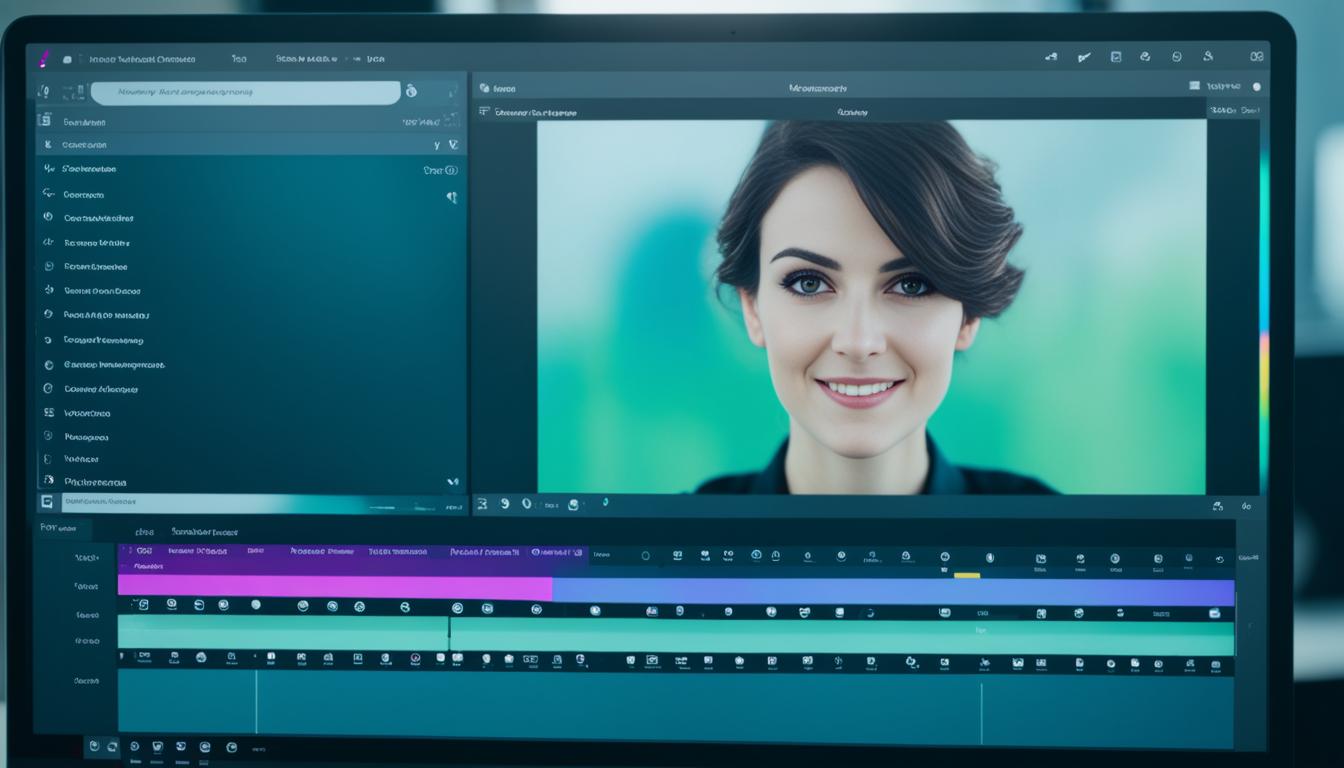Click the rightmost round icon in the bottom toolbar
Viewport: 1344px width, 768px height.
coord(231,747)
